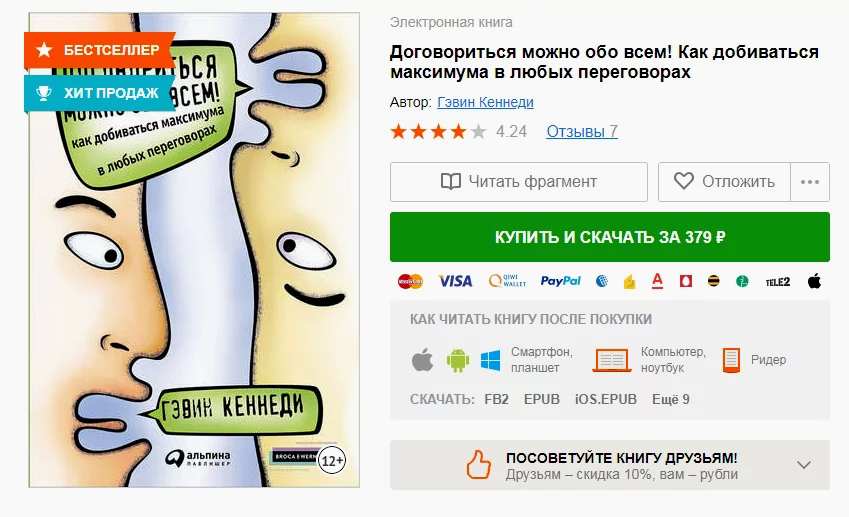Expand the Ещё 9 formats list
This screenshot has width=849, height=517.
[x=670, y=400]
